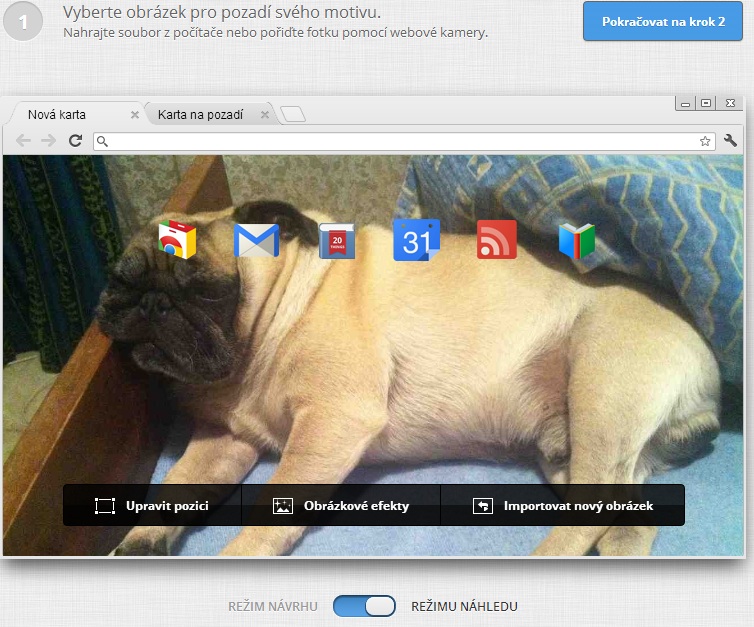
Task: Click Importovat nový obrázek
Action: pos(563,505)
